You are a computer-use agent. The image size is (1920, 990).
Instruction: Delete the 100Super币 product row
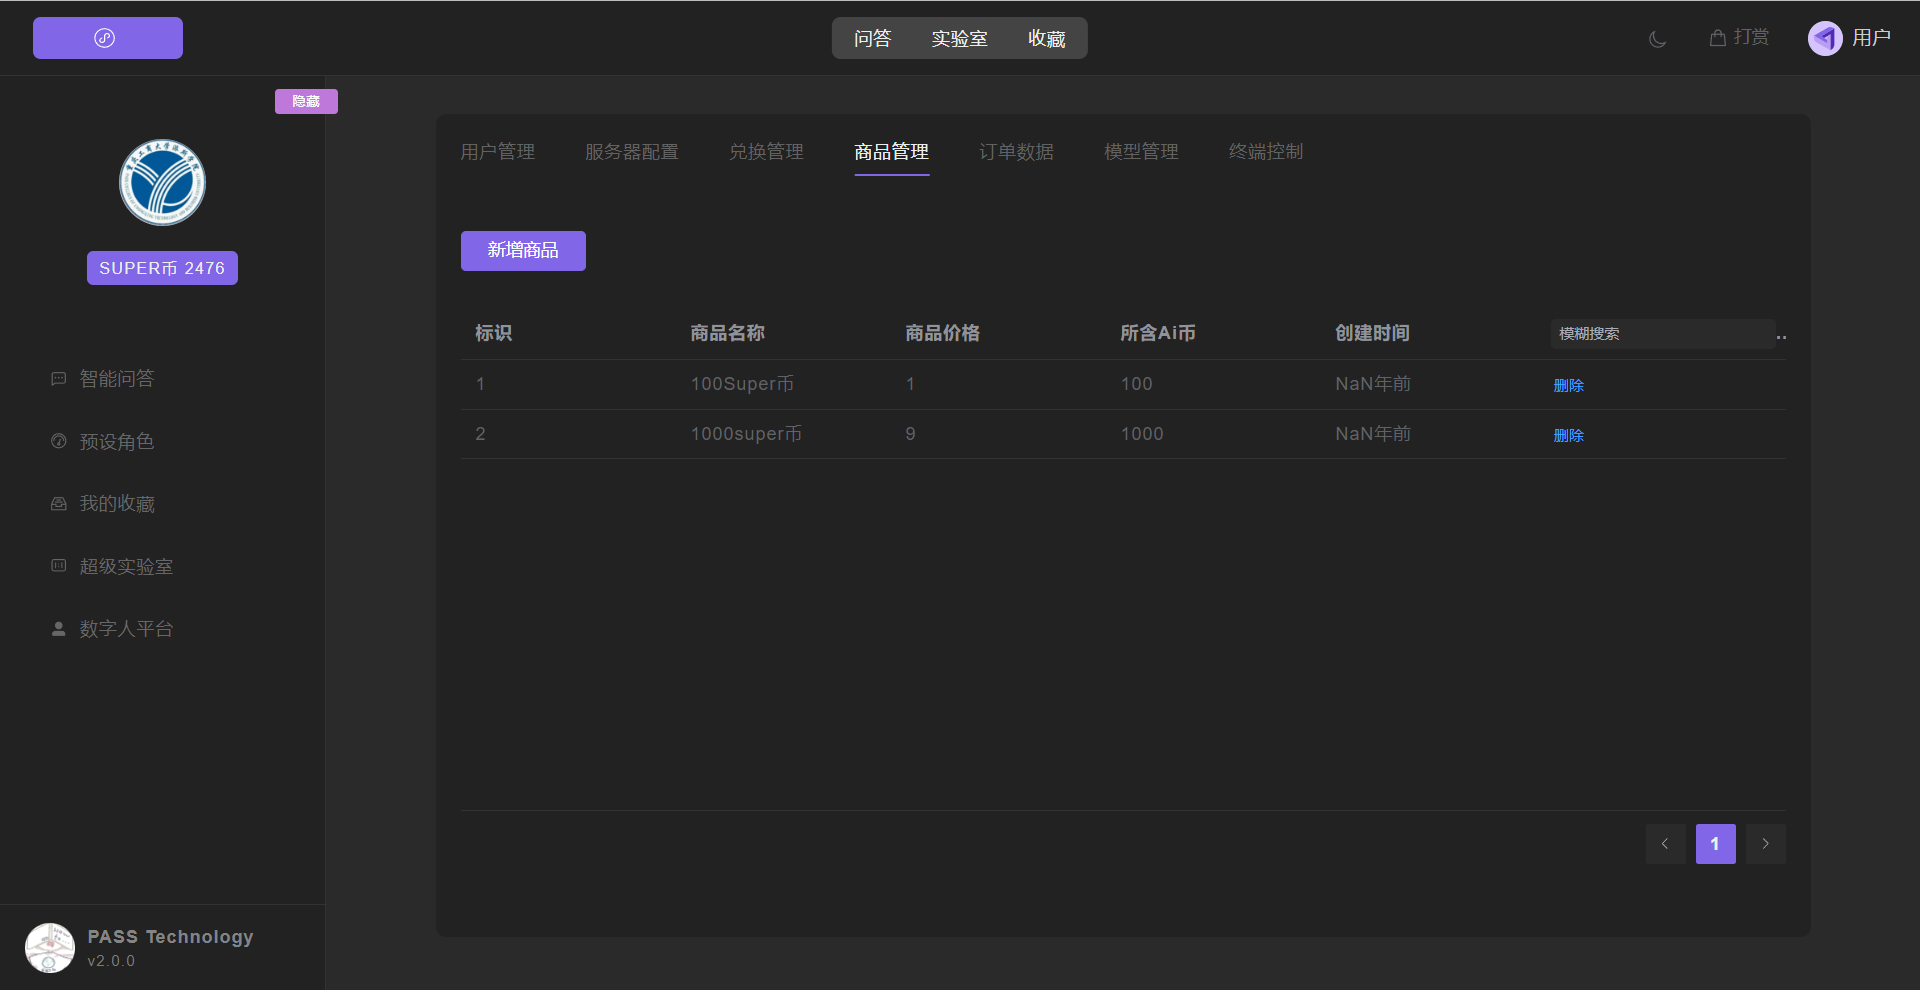point(1568,385)
